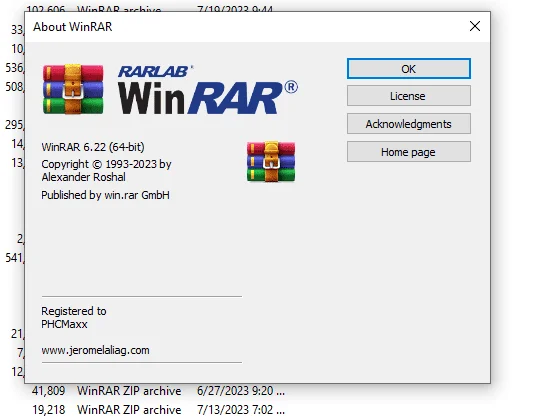This screenshot has height=419, width=548.
Task: Select the WinRAR 6.22 (64-bit) version text
Action: pos(93,147)
